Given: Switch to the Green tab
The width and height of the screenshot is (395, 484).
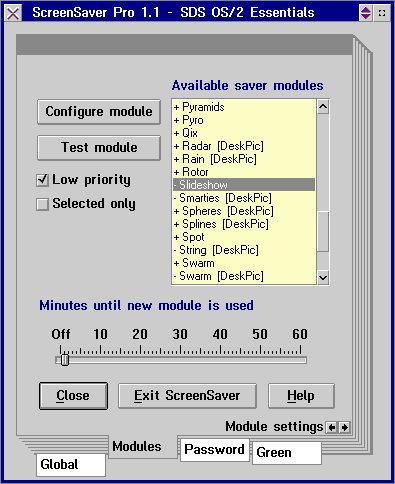Looking at the screenshot, I should coord(287,453).
